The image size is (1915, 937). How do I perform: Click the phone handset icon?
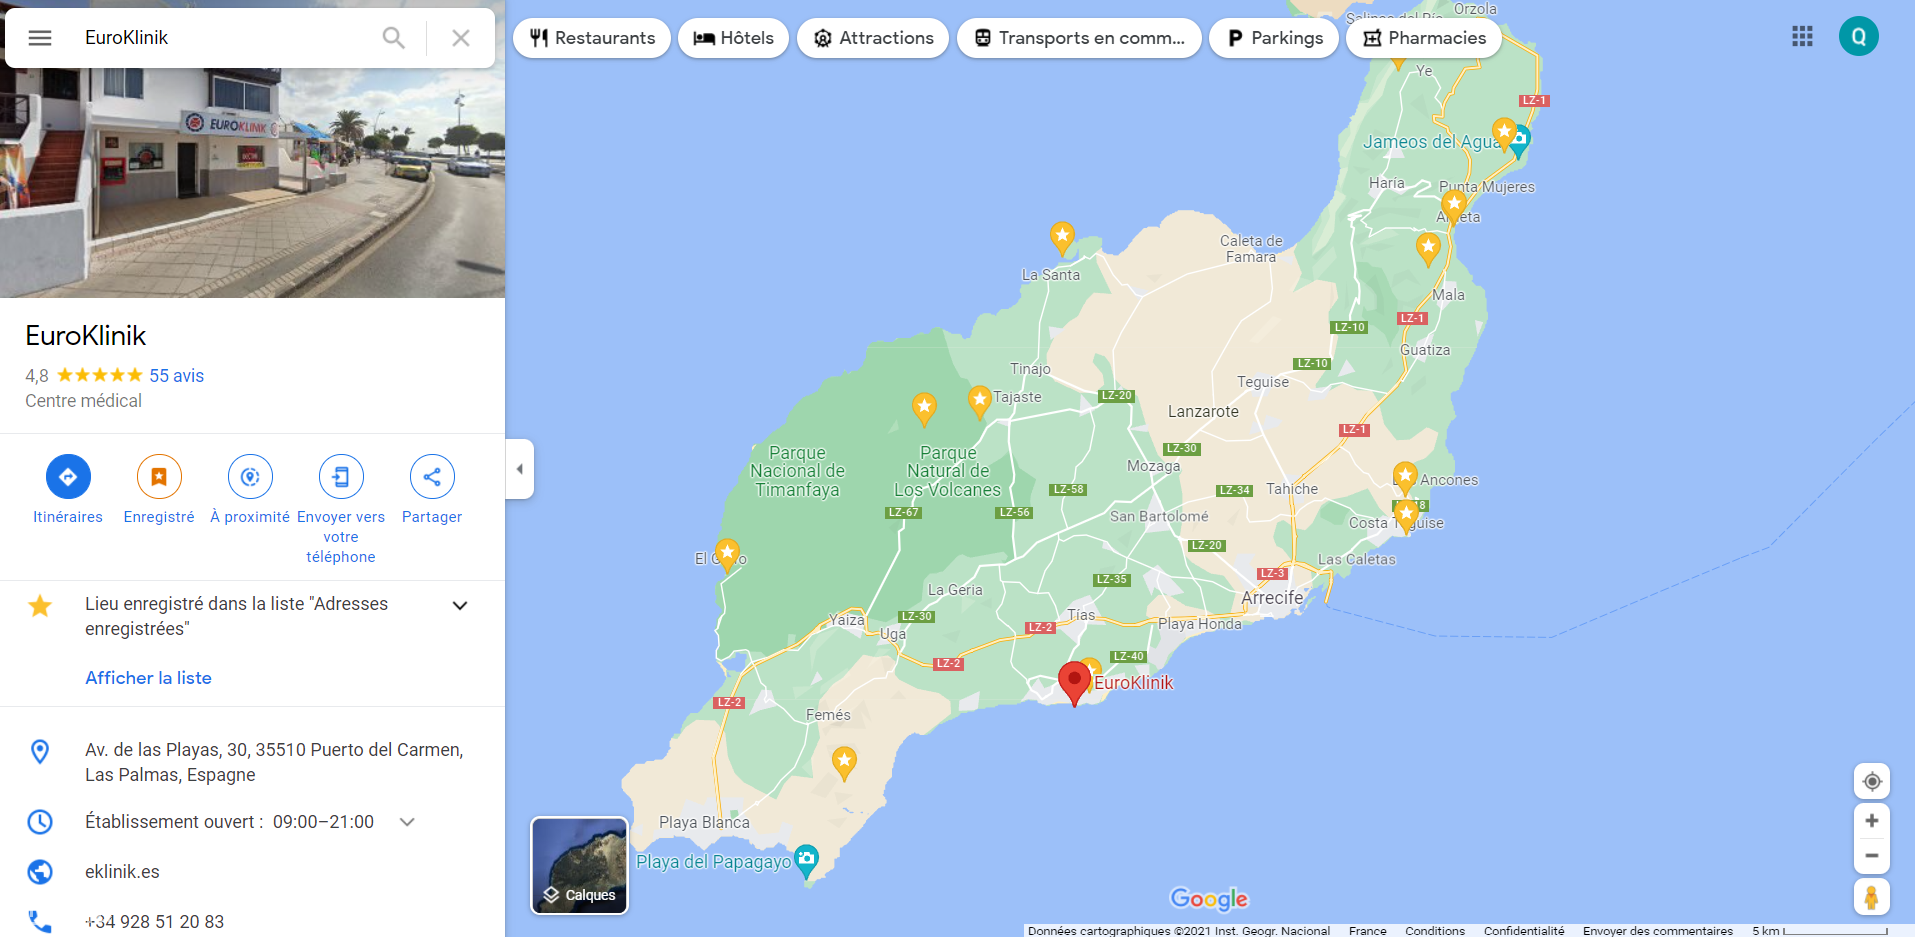coord(40,921)
